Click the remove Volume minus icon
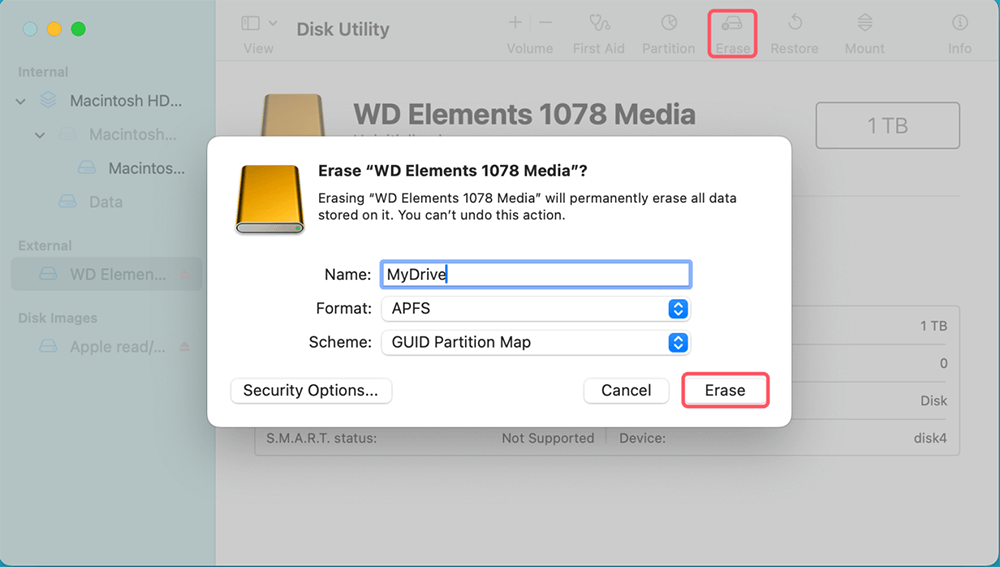 point(545,22)
